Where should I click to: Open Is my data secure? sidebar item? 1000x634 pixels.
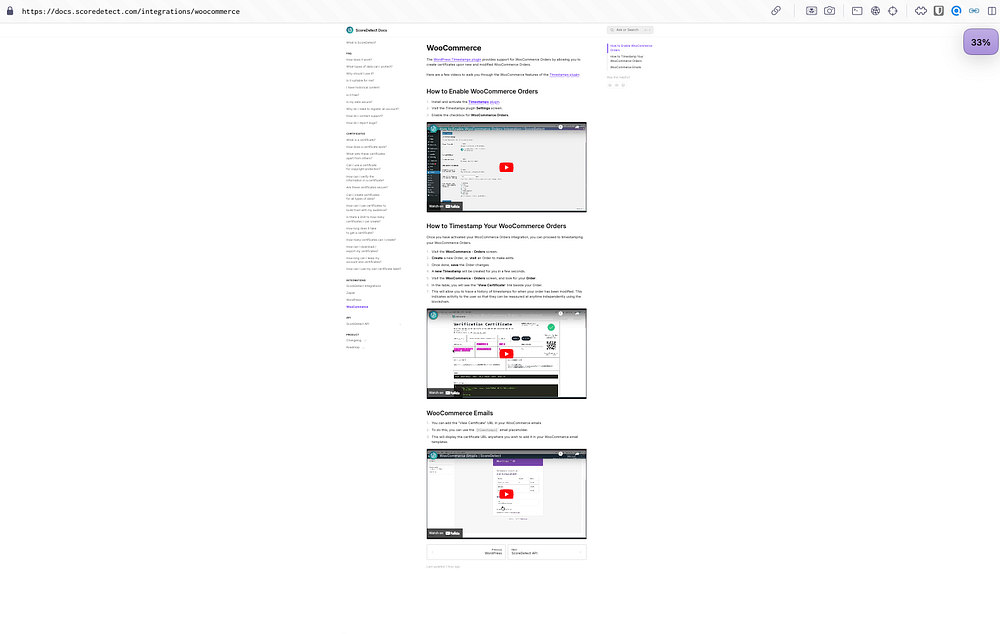(x=359, y=102)
